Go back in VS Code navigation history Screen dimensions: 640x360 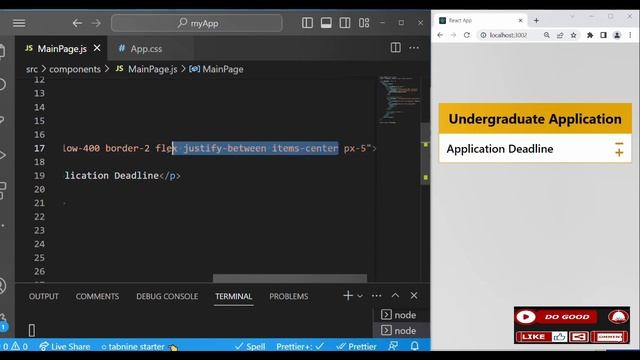click(77, 23)
